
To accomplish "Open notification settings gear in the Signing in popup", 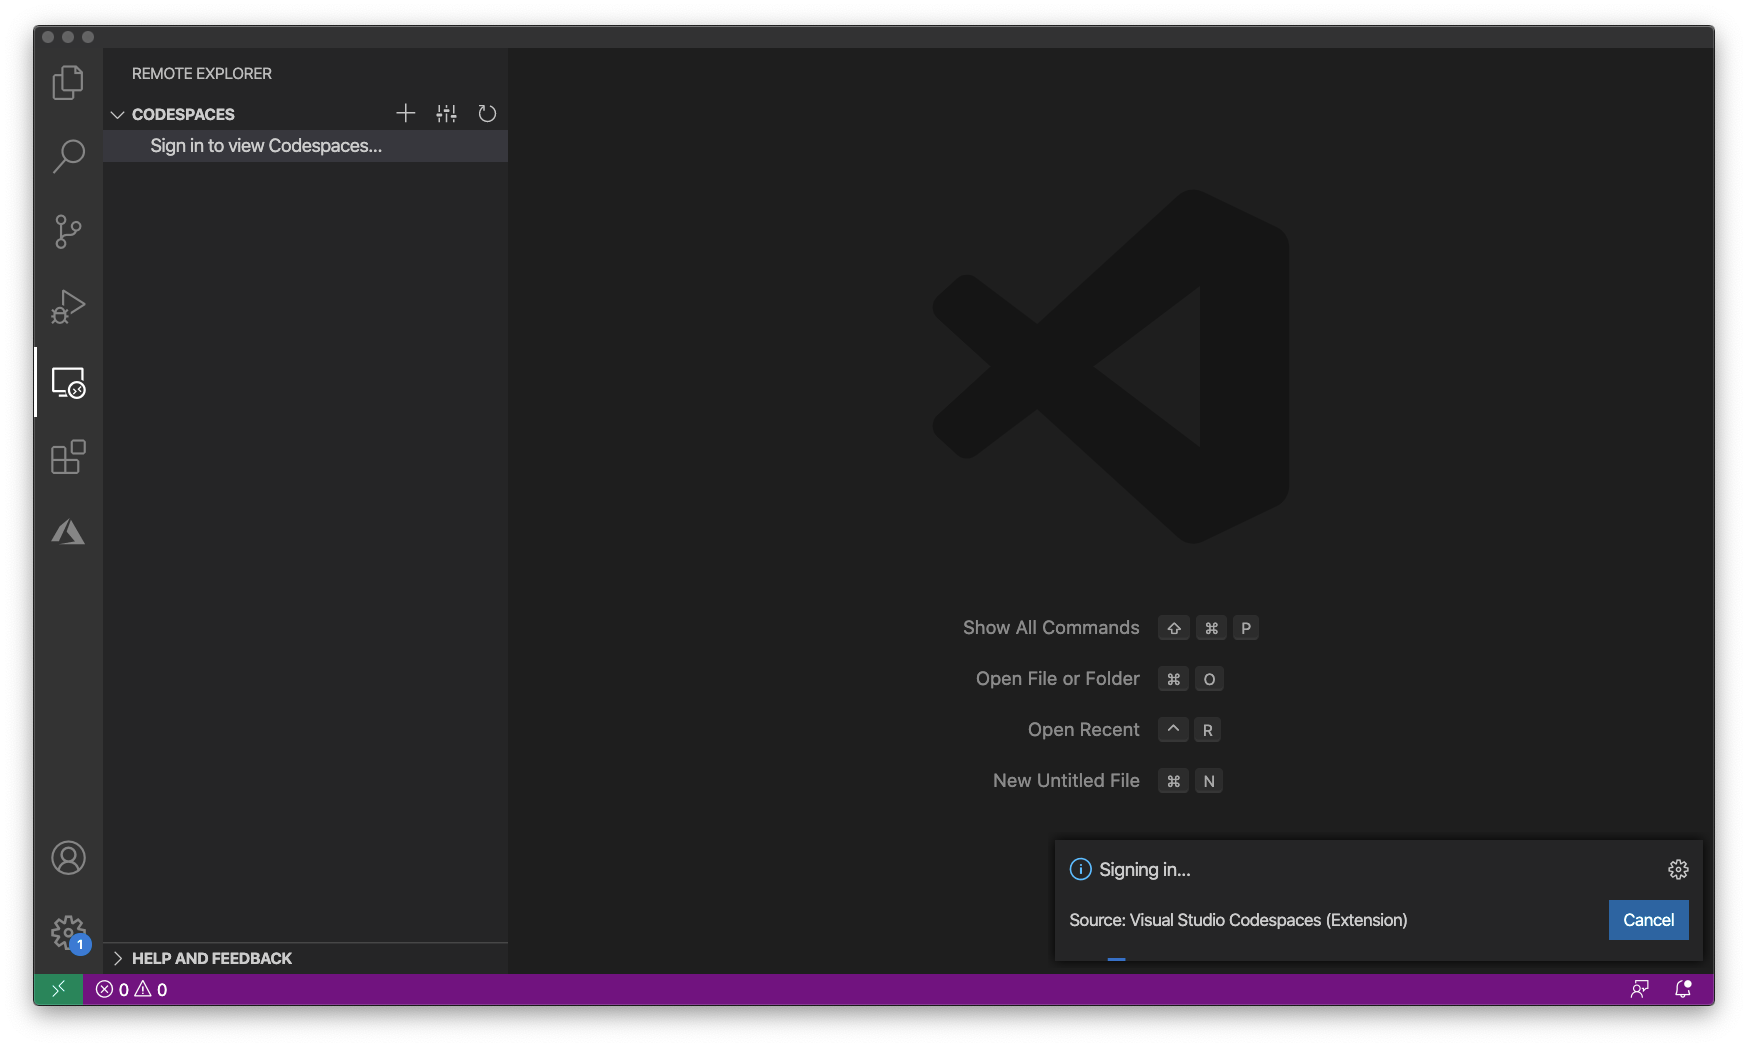I will coord(1678,869).
